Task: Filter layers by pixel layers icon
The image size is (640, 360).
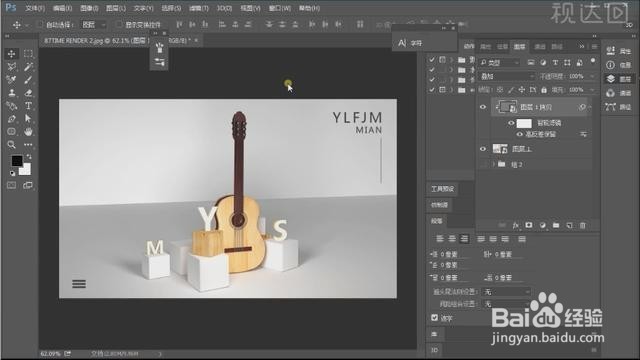Action: [531, 62]
